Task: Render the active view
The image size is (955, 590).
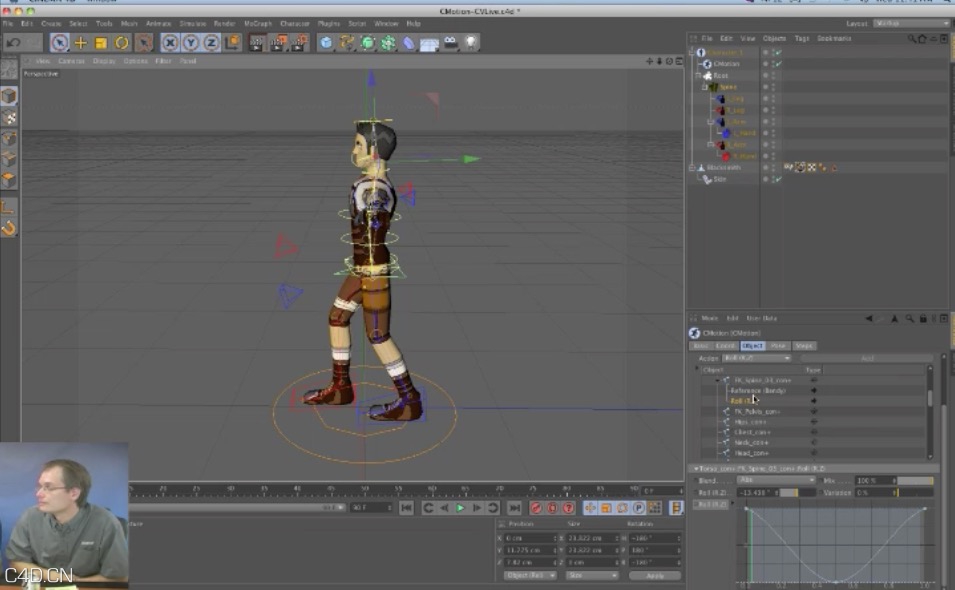Action: click(258, 42)
